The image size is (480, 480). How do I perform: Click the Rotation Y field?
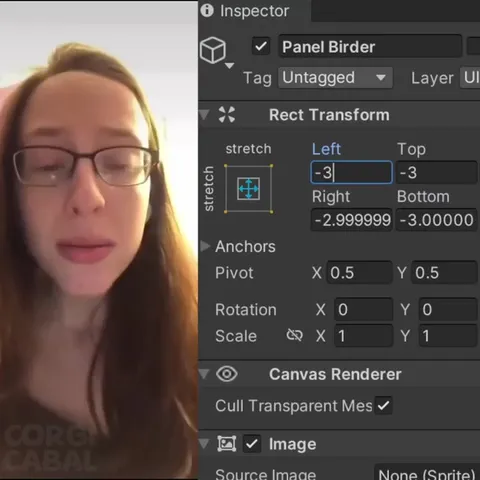tap(448, 310)
